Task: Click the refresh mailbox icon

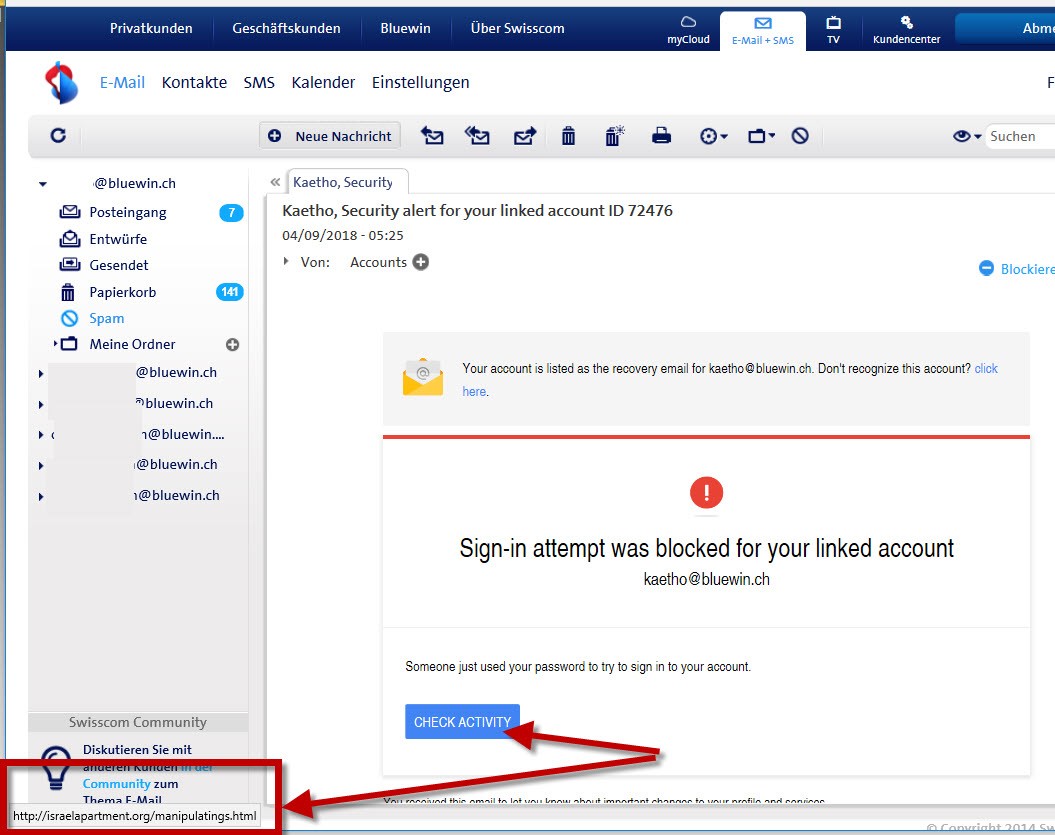Action: tap(58, 136)
